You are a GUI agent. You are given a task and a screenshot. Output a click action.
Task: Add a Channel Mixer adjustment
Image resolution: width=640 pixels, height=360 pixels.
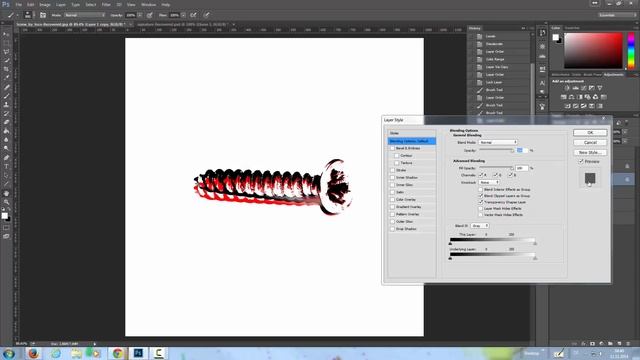pyautogui.click(x=596, y=97)
